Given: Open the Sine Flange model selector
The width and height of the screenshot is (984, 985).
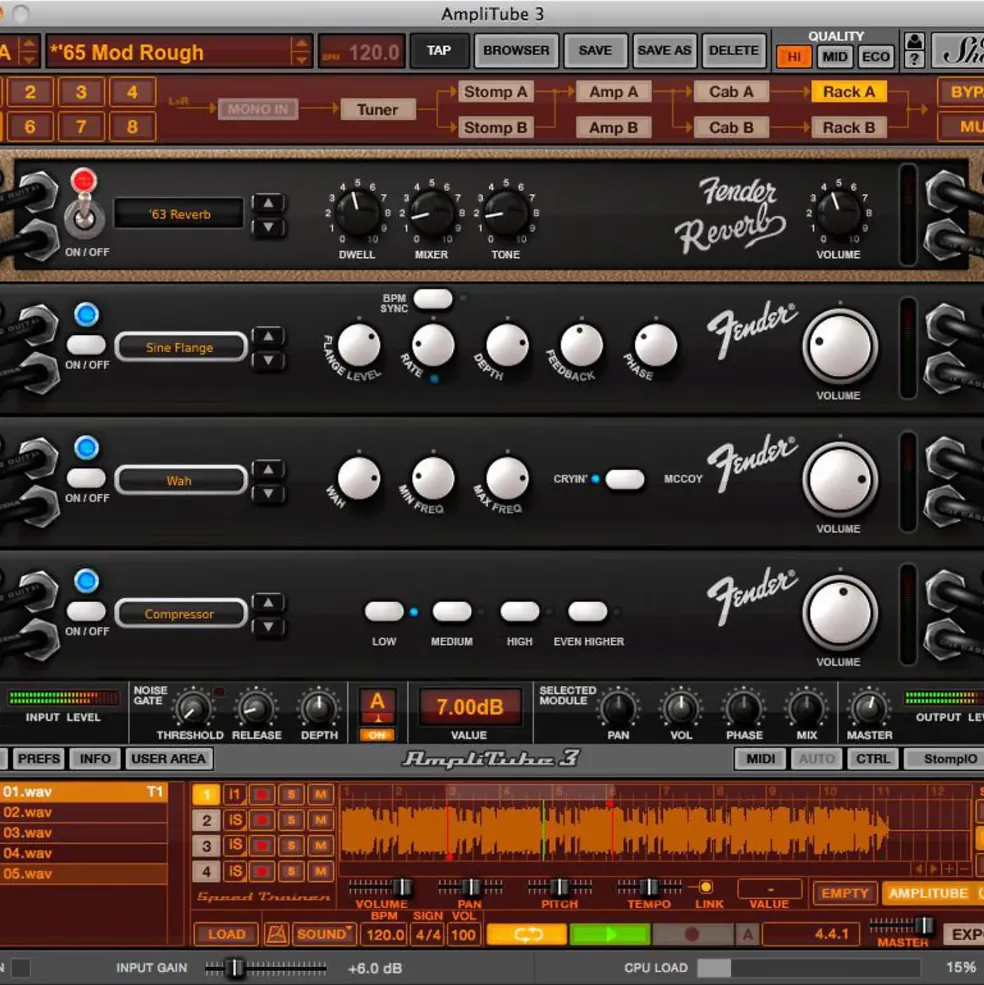Looking at the screenshot, I should 180,347.
